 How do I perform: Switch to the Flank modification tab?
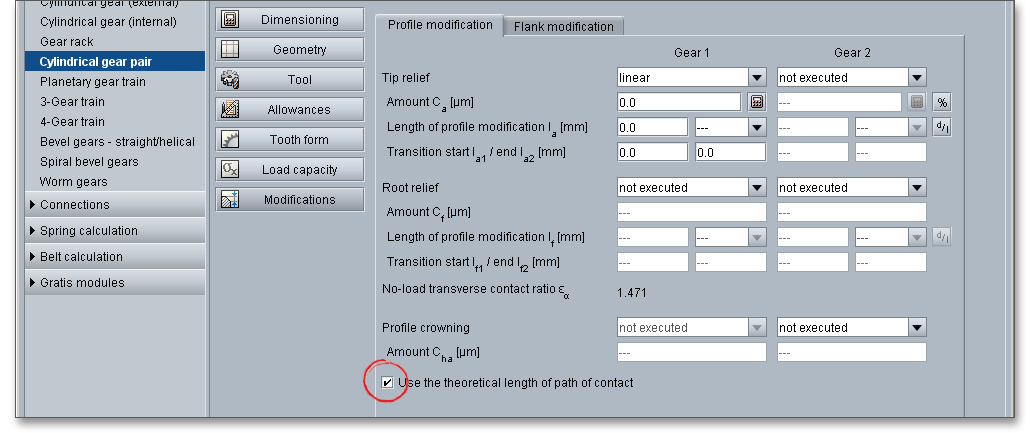coord(564,27)
